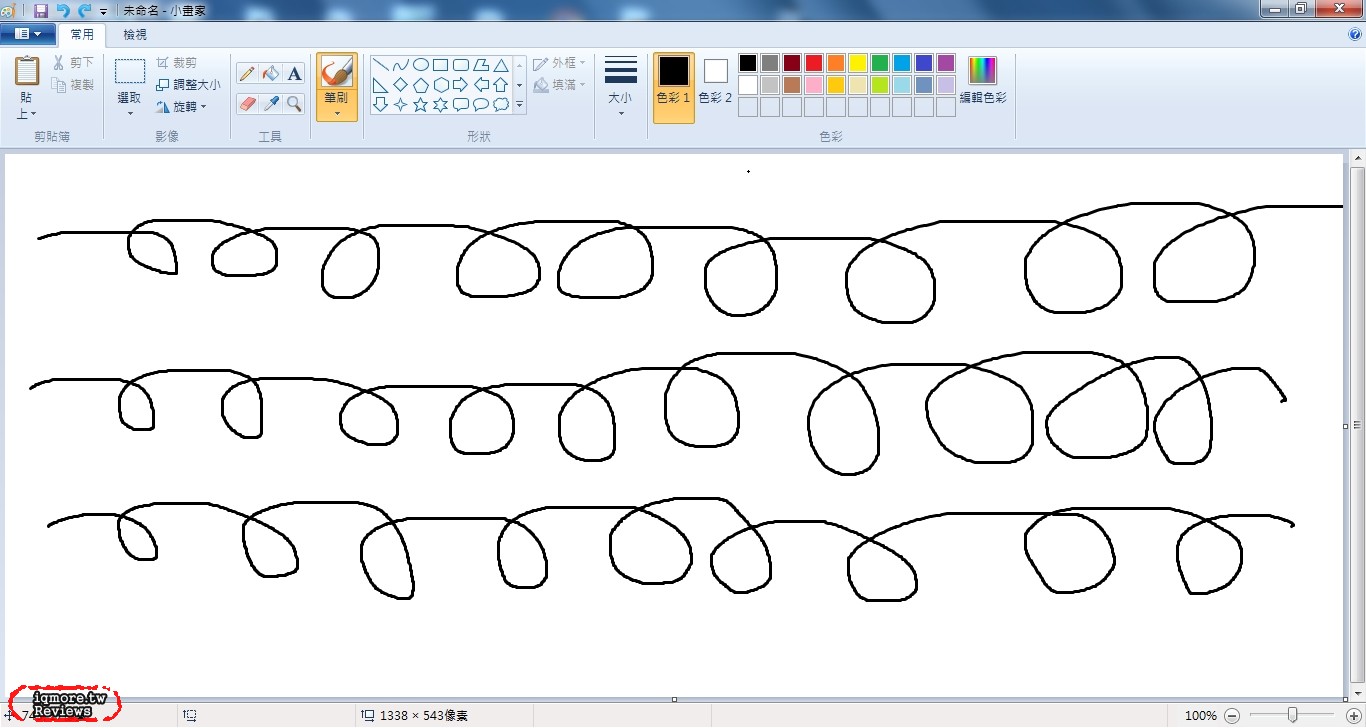Viewport: 1366px width, 728px height.
Task: Click the zoom slider handle
Action: pos(1293,715)
